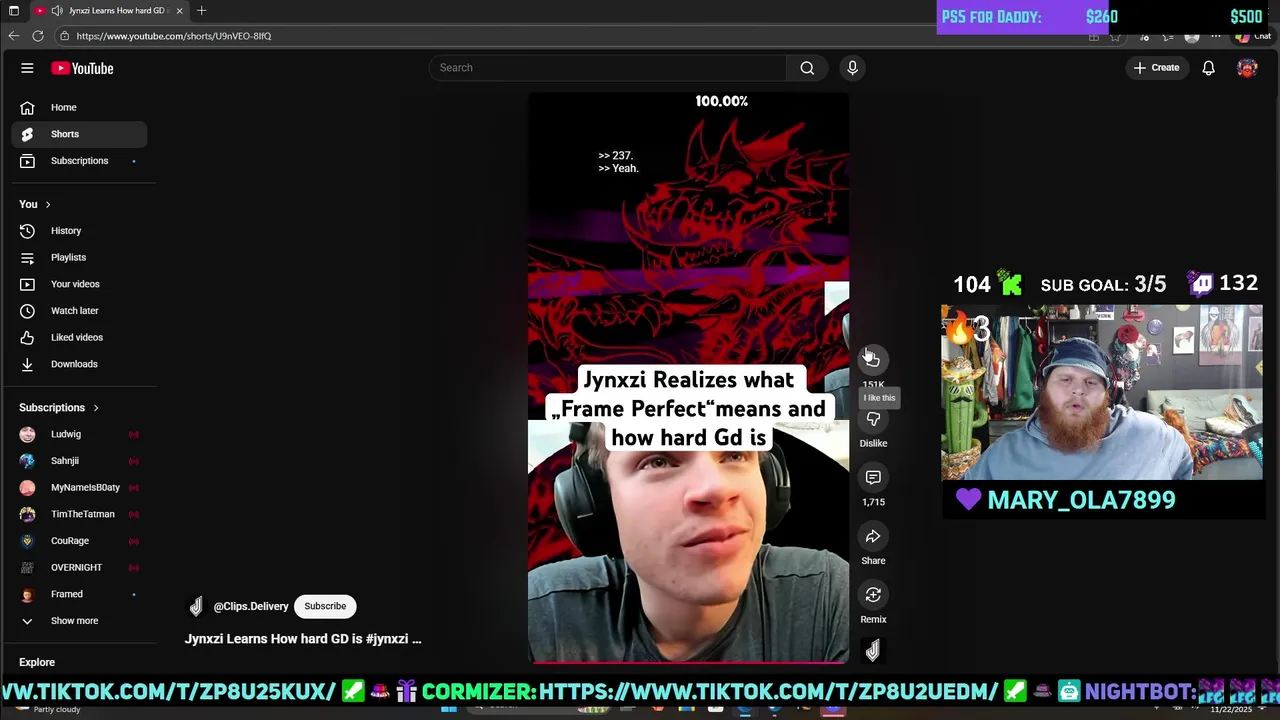Refresh the browser page

[x=38, y=36]
